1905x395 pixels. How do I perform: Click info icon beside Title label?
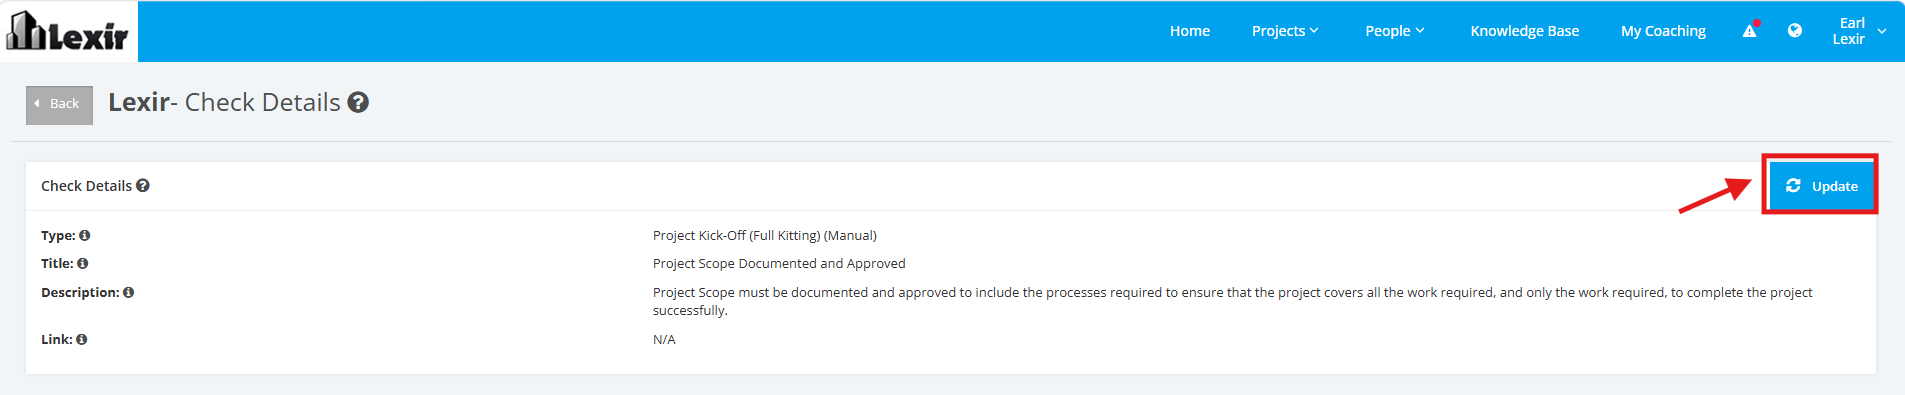(83, 264)
